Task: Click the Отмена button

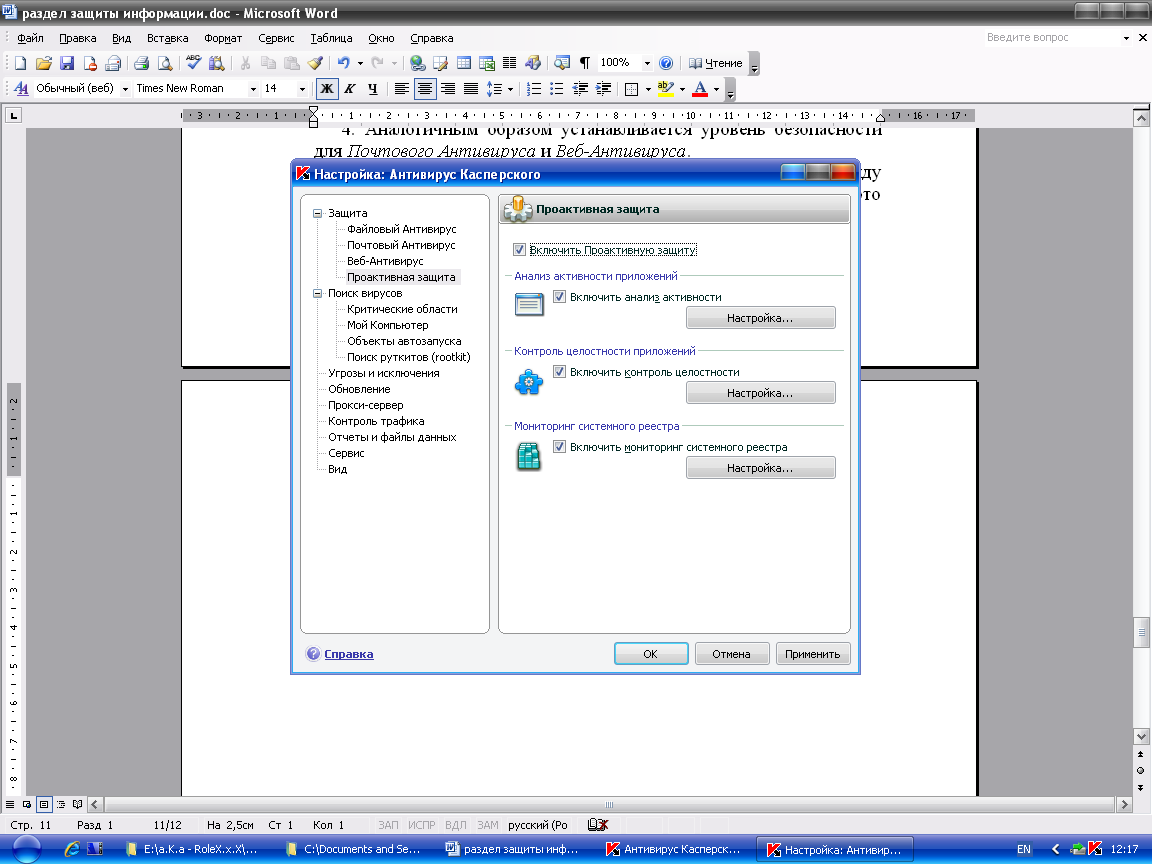Action: click(x=732, y=654)
